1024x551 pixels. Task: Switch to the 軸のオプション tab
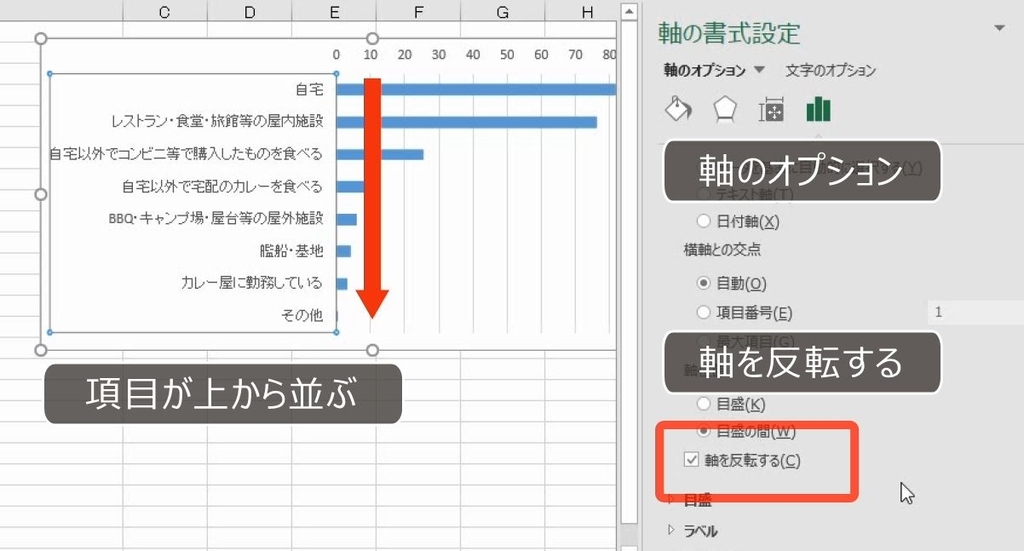tap(705, 70)
